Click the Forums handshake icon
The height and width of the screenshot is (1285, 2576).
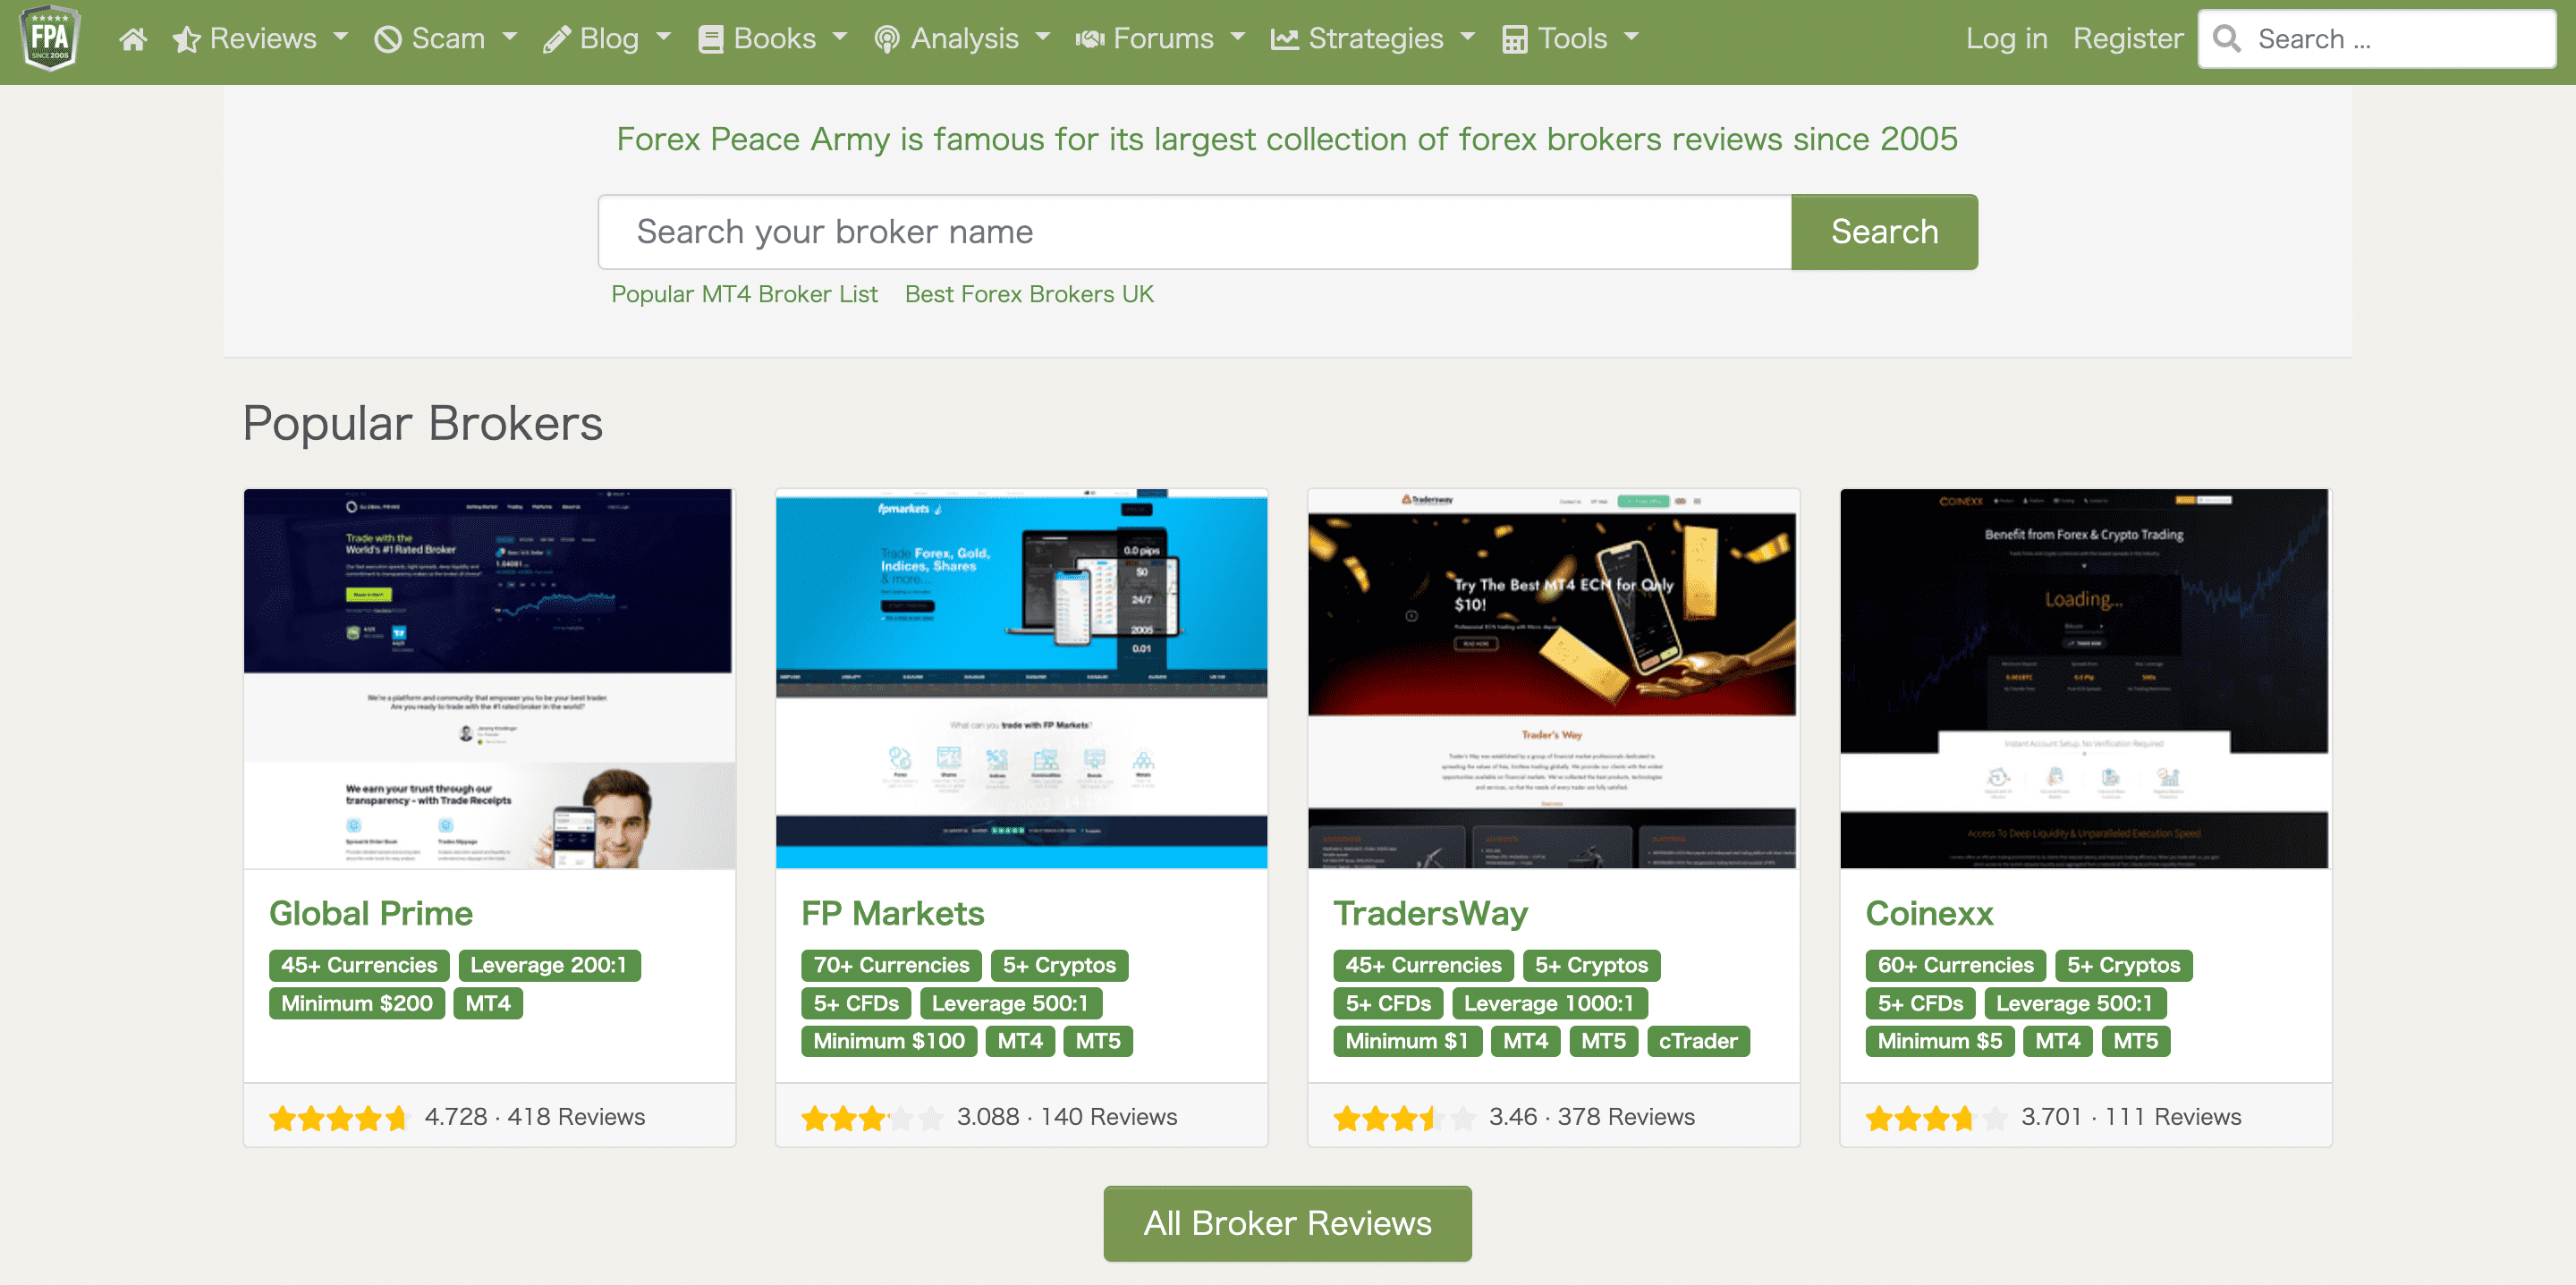coord(1089,39)
